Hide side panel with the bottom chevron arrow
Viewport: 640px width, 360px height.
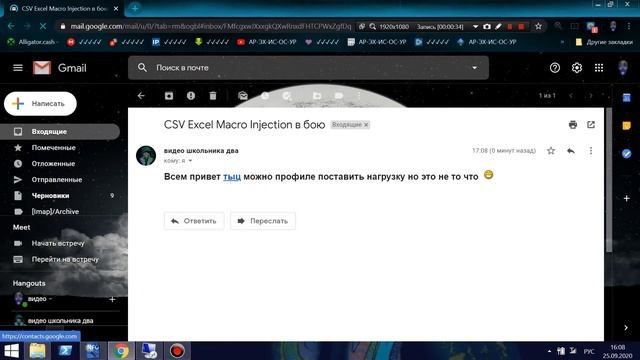click(626, 328)
